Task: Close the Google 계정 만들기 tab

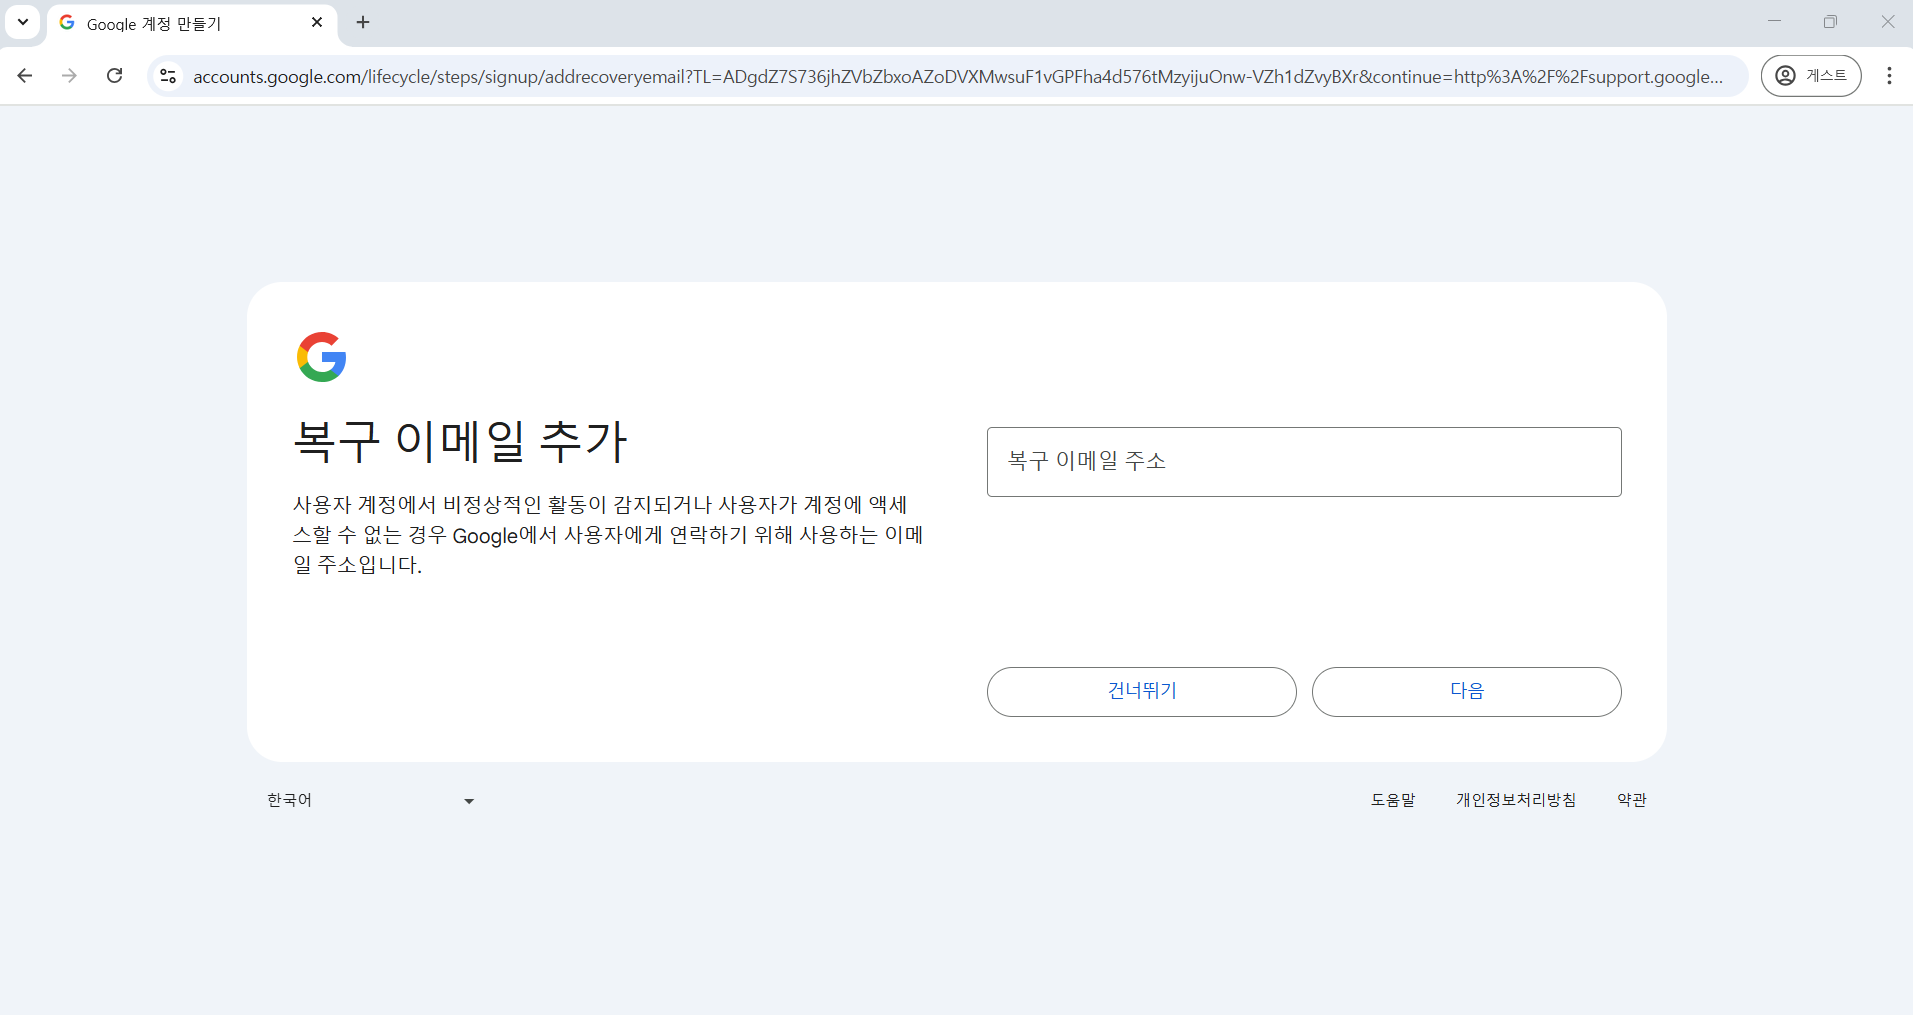Action: point(317,22)
